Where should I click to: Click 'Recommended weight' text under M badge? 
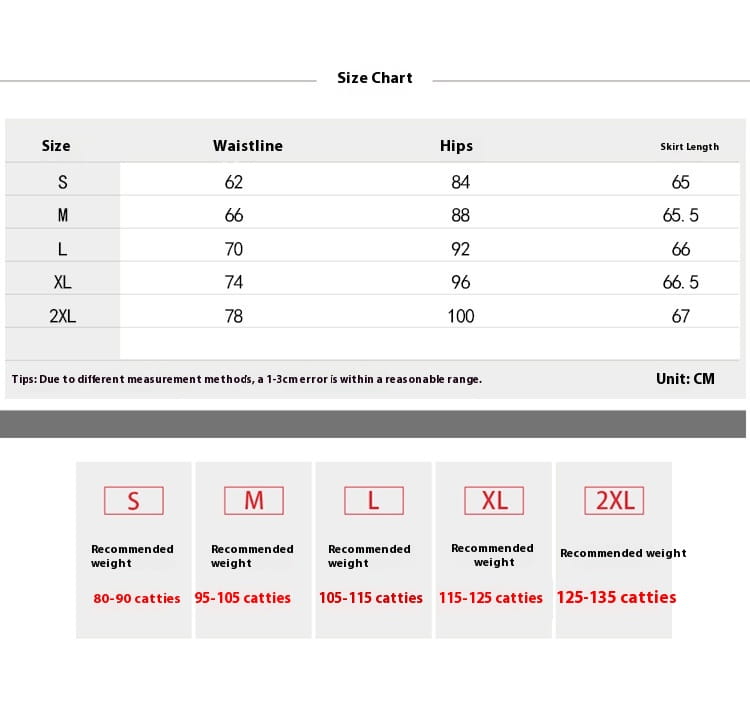pos(252,556)
